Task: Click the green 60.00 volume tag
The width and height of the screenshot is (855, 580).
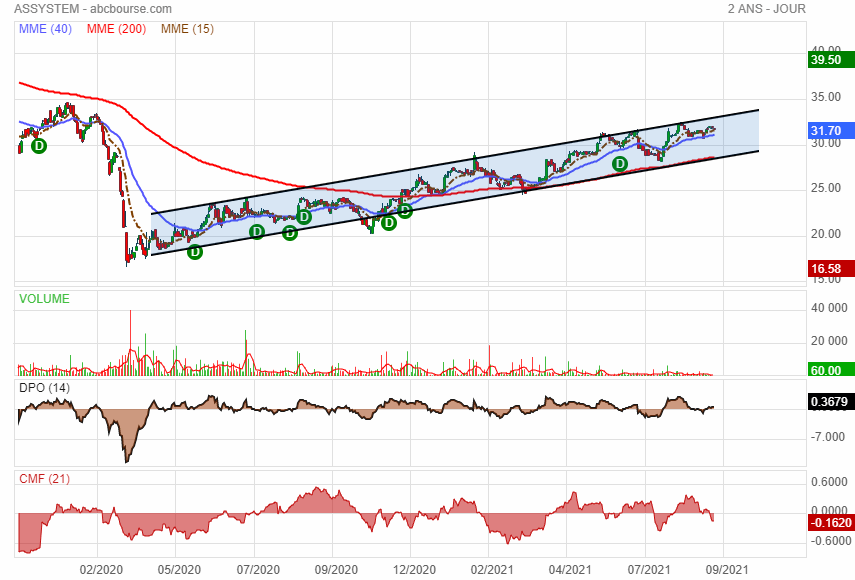Action: 831,370
